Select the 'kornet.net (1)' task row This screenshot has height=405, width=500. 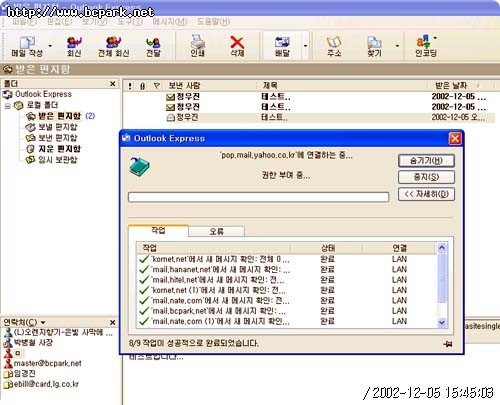(287, 290)
